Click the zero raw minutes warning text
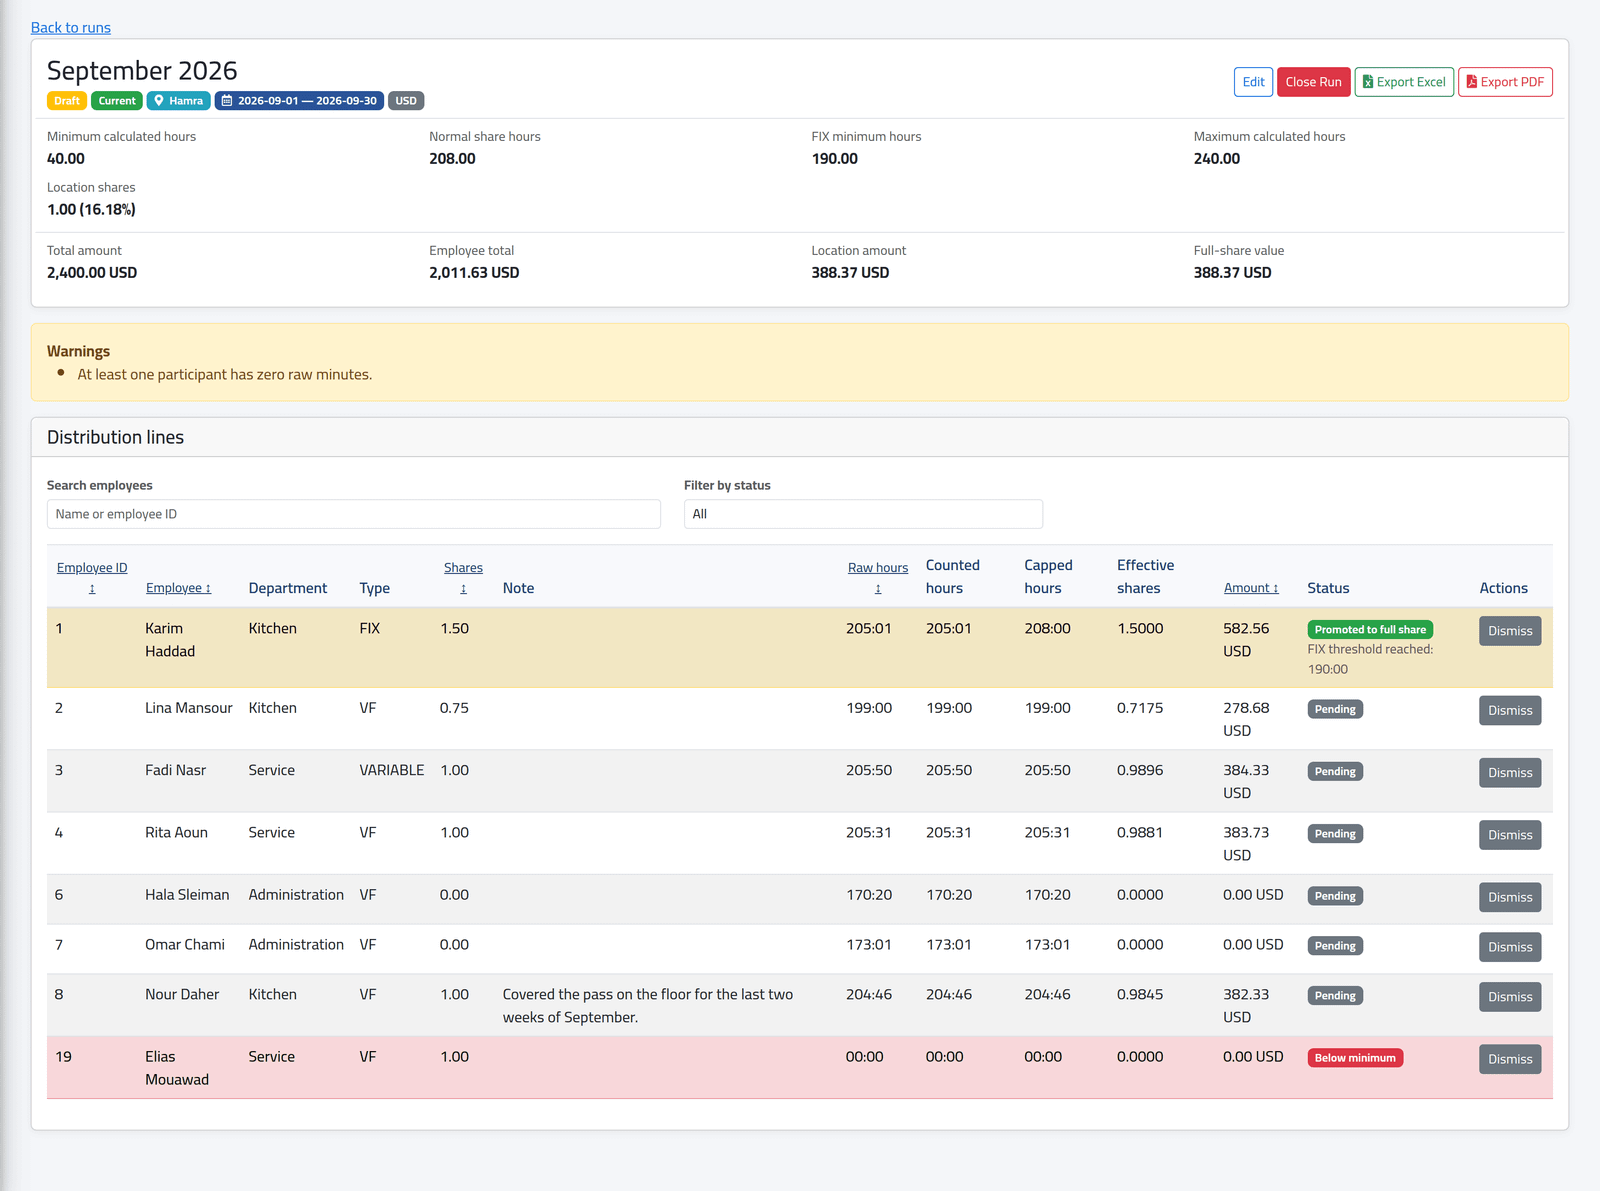The height and width of the screenshot is (1191, 1600). [225, 375]
